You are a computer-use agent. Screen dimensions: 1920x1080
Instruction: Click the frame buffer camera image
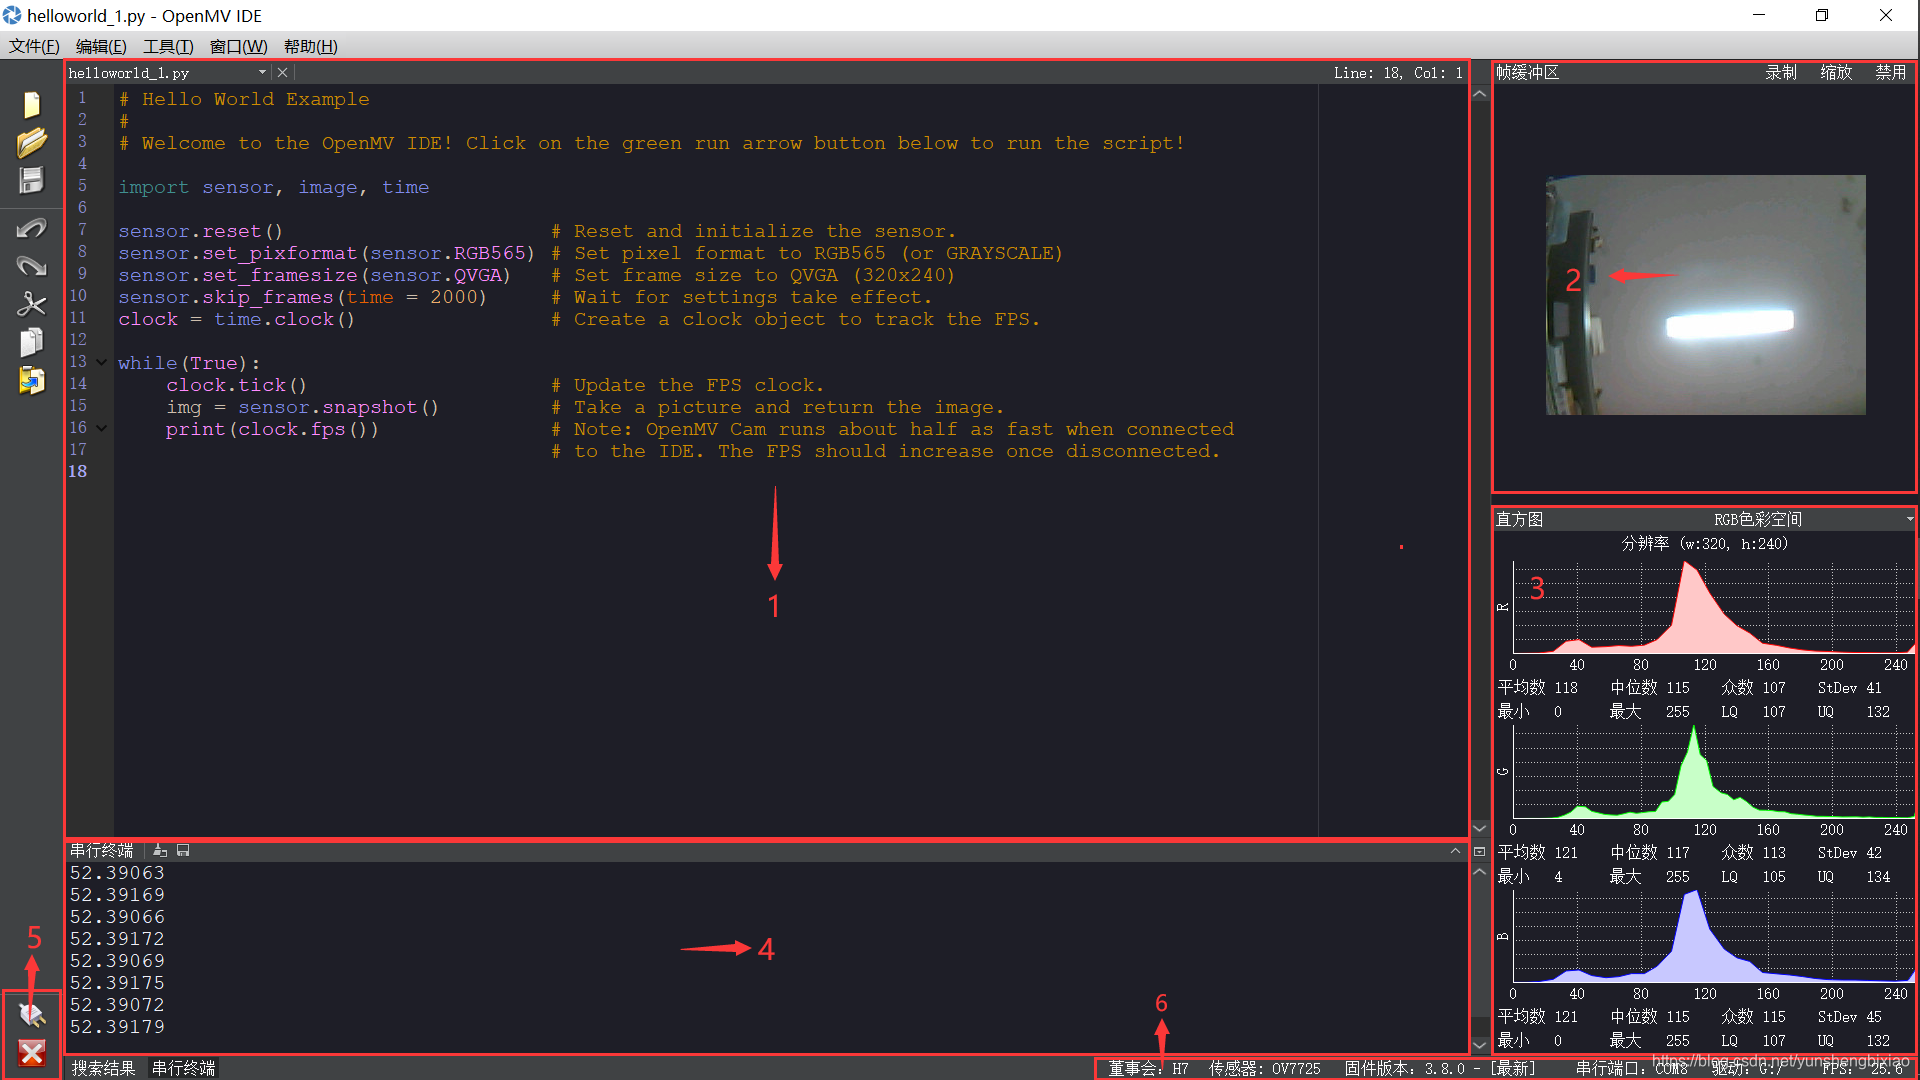click(1704, 295)
